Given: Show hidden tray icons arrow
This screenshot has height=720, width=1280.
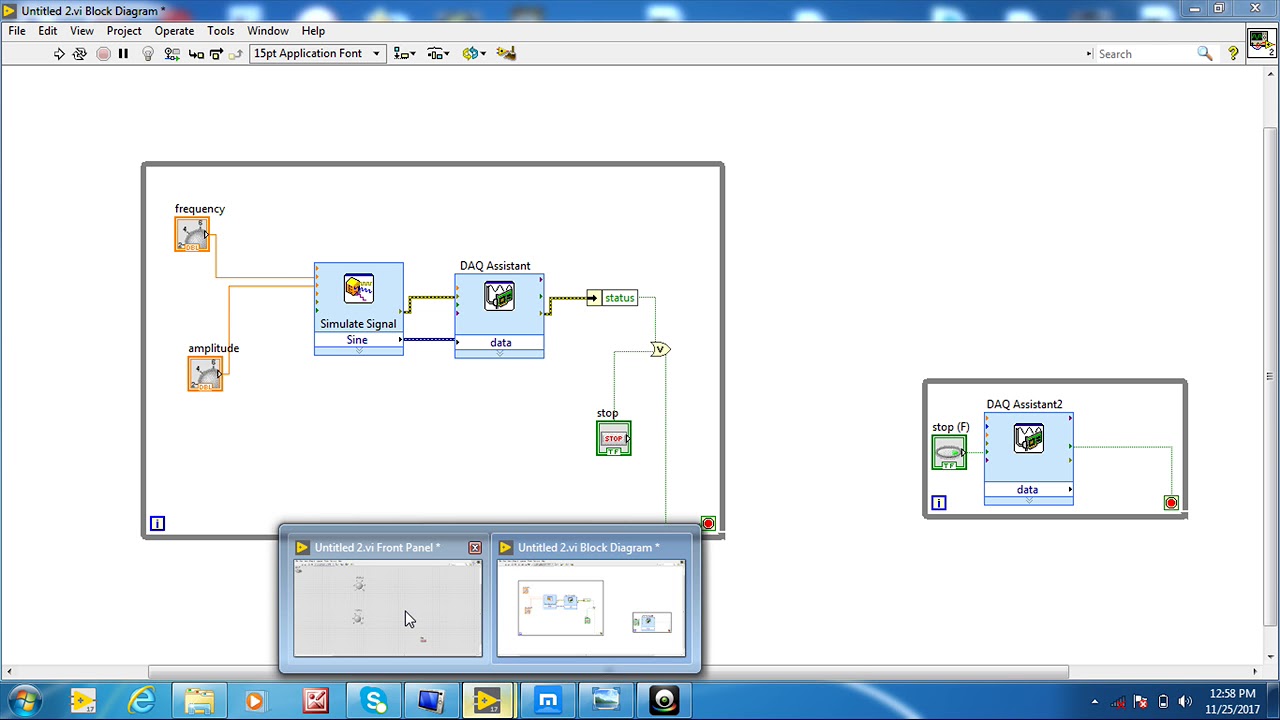Looking at the screenshot, I should click(x=1095, y=702).
